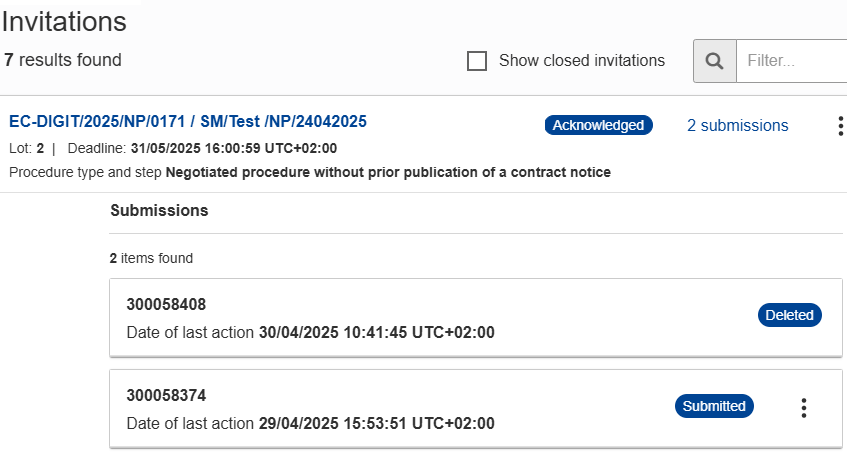847x455 pixels.
Task: Click the Invitations page heading
Action: coord(65,21)
